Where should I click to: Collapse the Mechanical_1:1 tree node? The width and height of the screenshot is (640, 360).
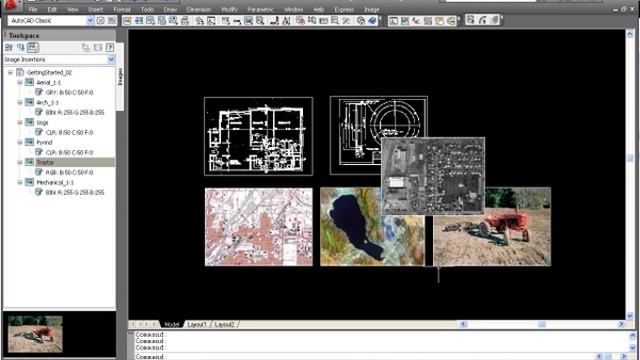click(x=20, y=182)
